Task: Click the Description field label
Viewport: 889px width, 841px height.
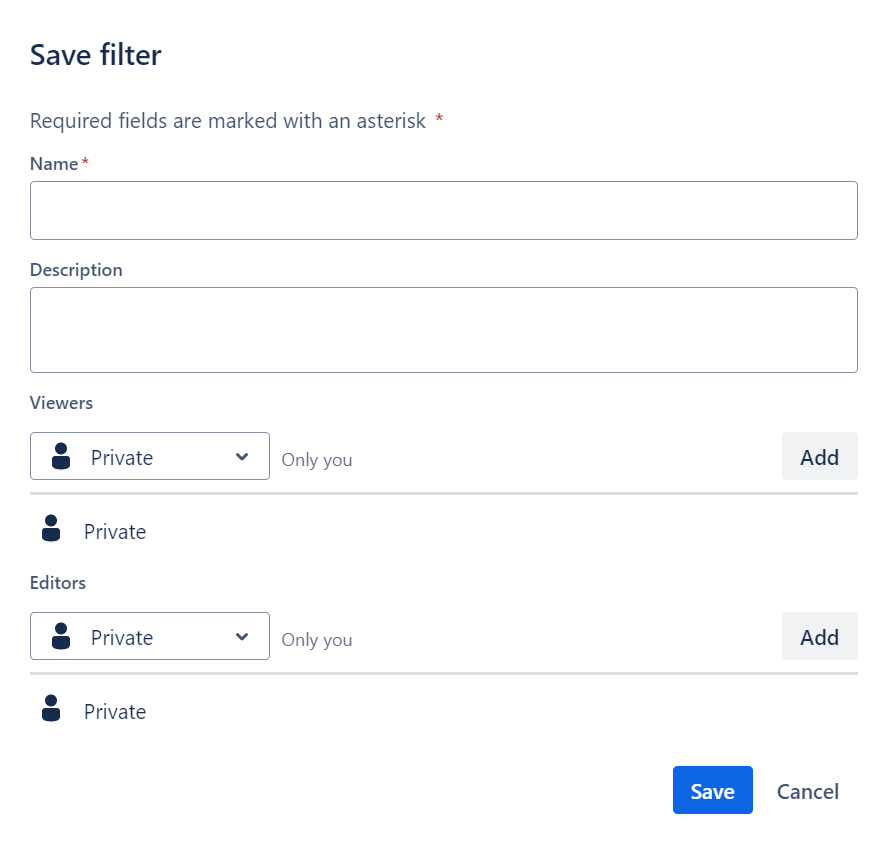Action: tap(76, 270)
